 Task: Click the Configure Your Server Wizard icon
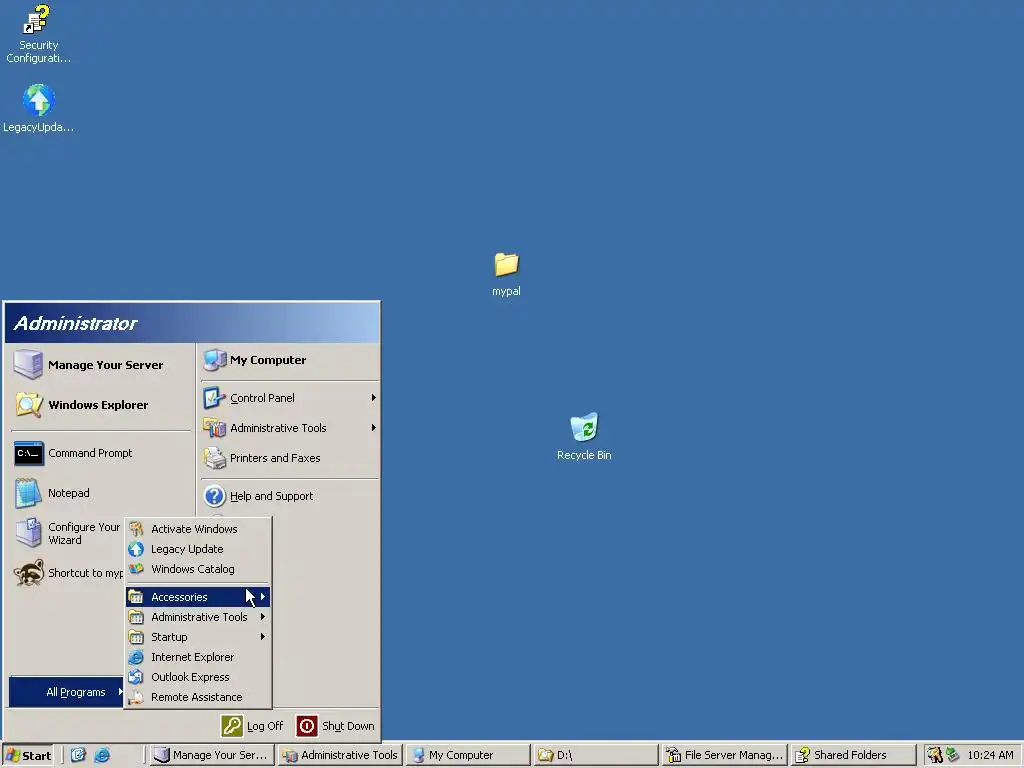pos(29,533)
